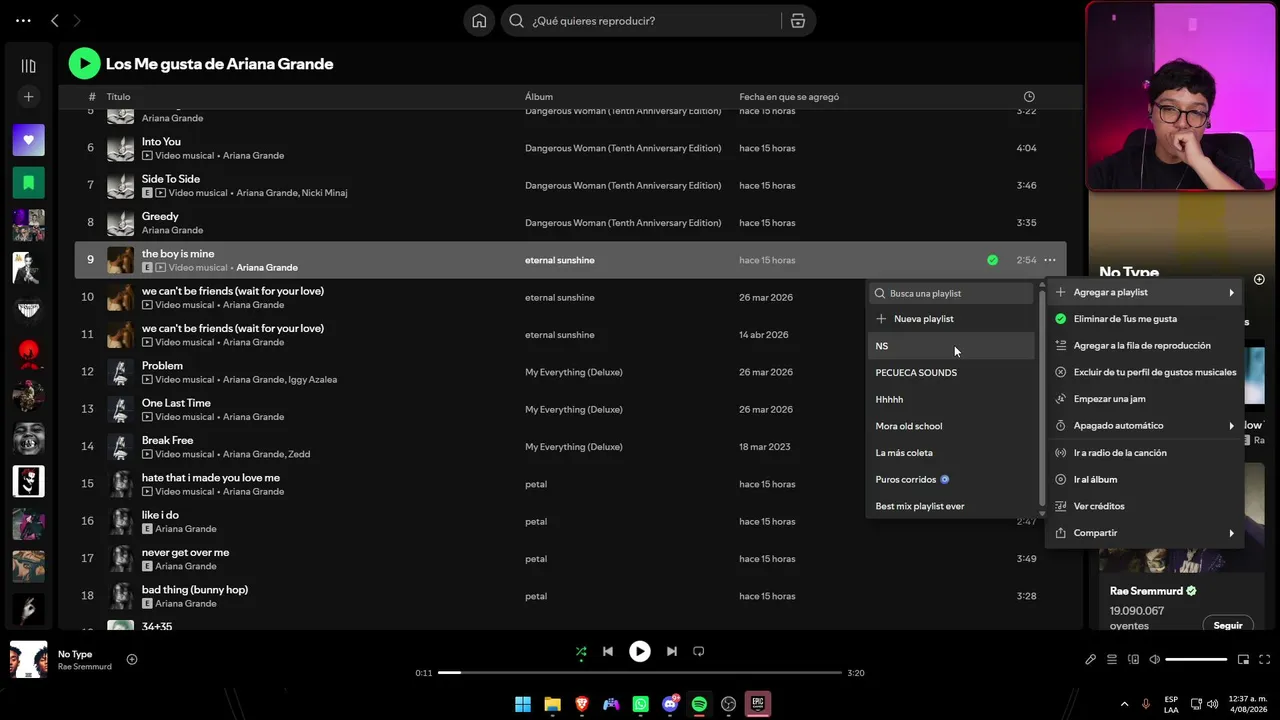Open Liked Songs purple heart in sidebar
The image size is (1280, 720).
tap(28, 140)
